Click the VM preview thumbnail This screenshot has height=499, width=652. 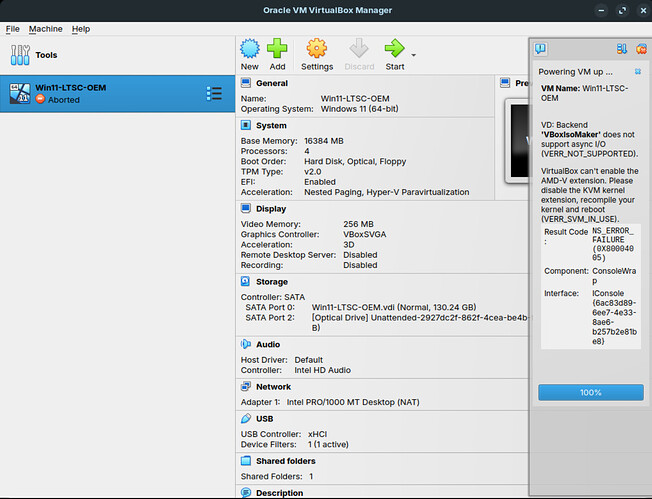(519, 141)
